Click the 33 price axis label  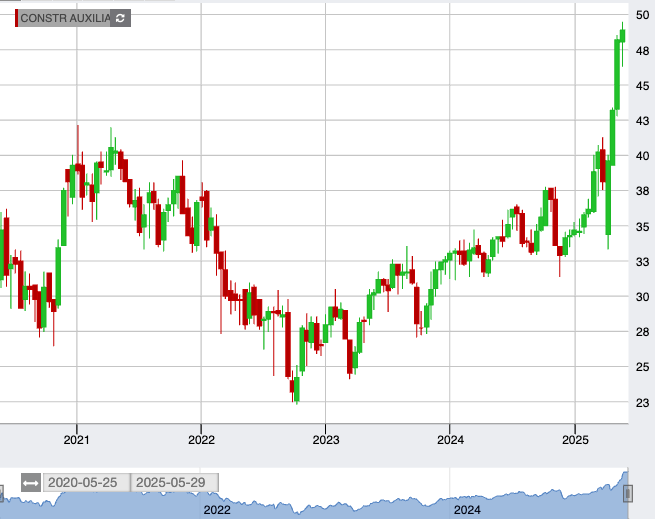[x=642, y=262]
